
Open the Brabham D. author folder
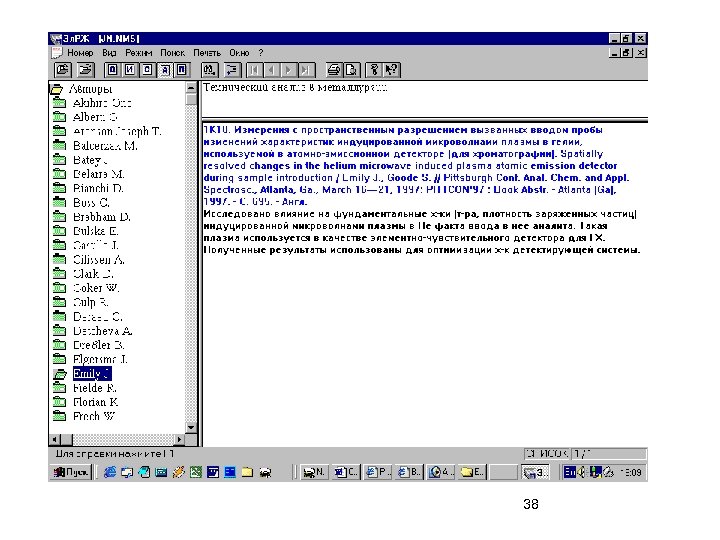pos(101,217)
